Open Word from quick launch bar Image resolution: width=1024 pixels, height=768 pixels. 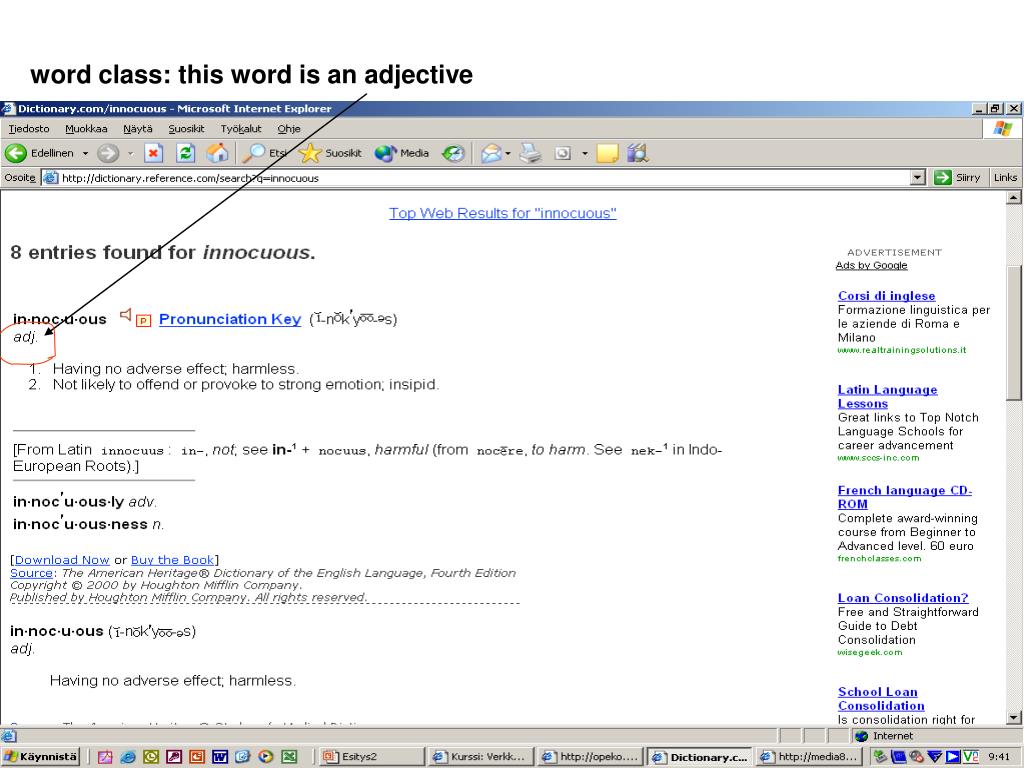pos(219,756)
